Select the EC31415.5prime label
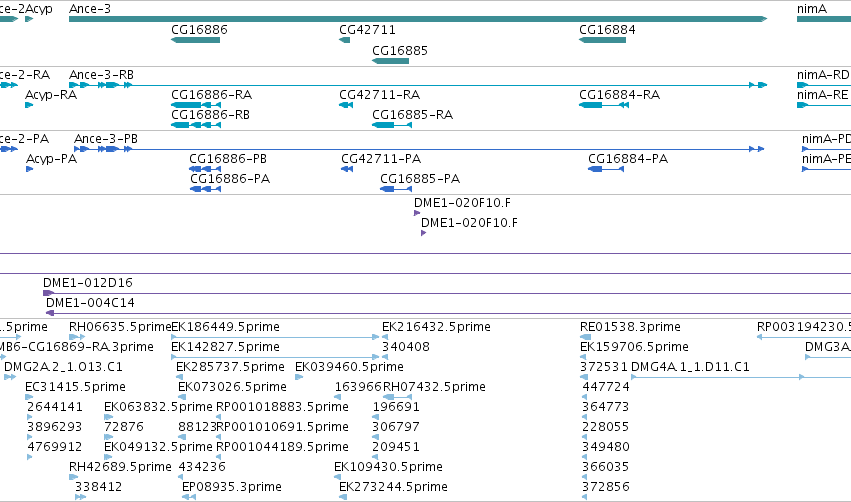 [75, 387]
